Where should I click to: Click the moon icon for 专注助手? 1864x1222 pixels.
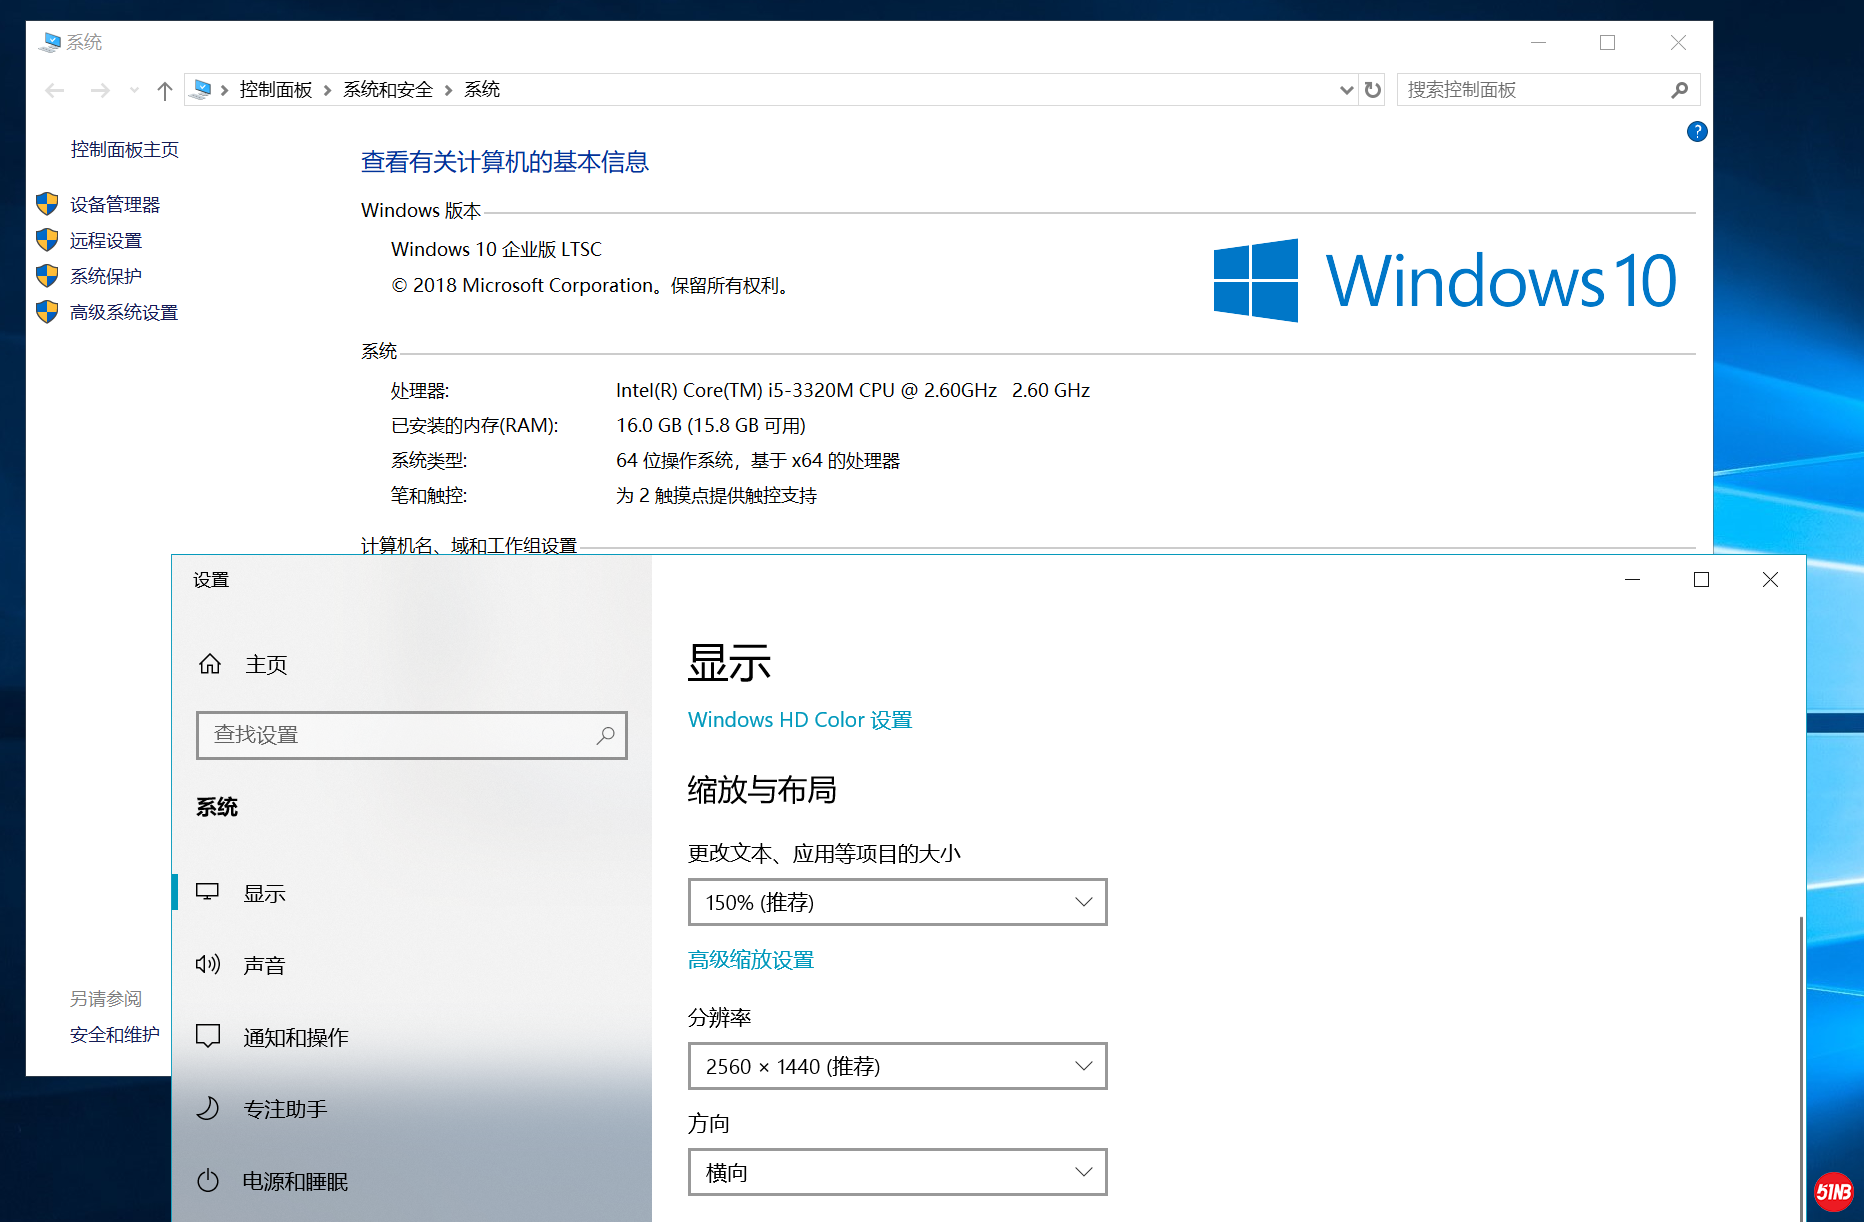coord(208,1108)
